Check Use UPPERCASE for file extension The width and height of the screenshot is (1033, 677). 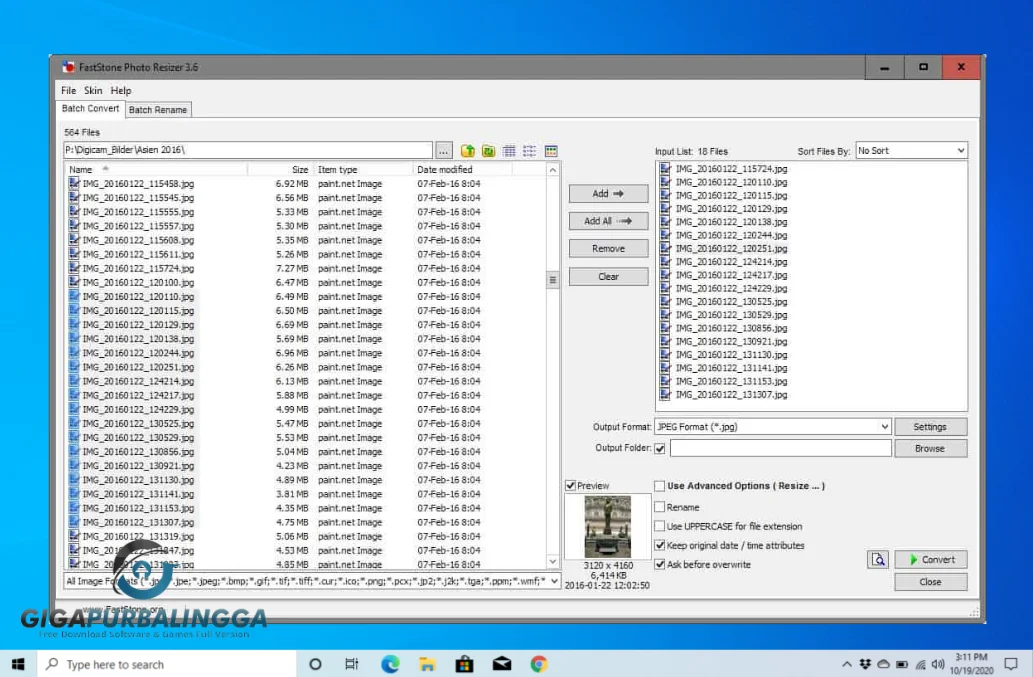click(x=658, y=527)
